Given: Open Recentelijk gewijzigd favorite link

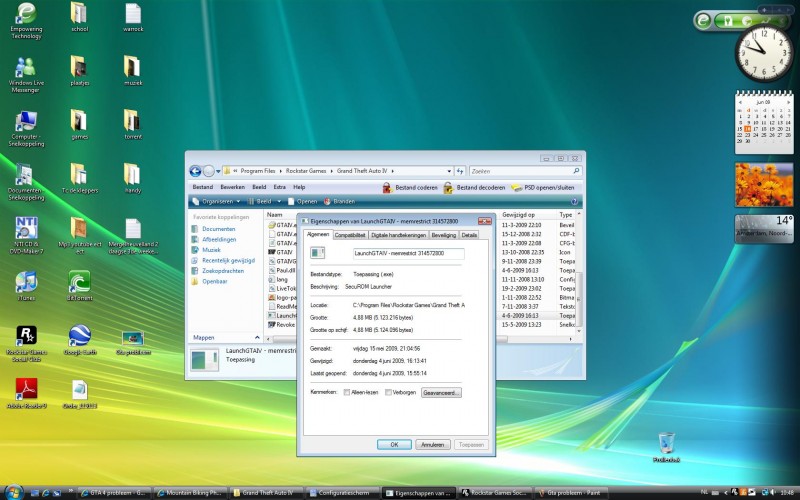Looking at the screenshot, I should pyautogui.click(x=228, y=260).
